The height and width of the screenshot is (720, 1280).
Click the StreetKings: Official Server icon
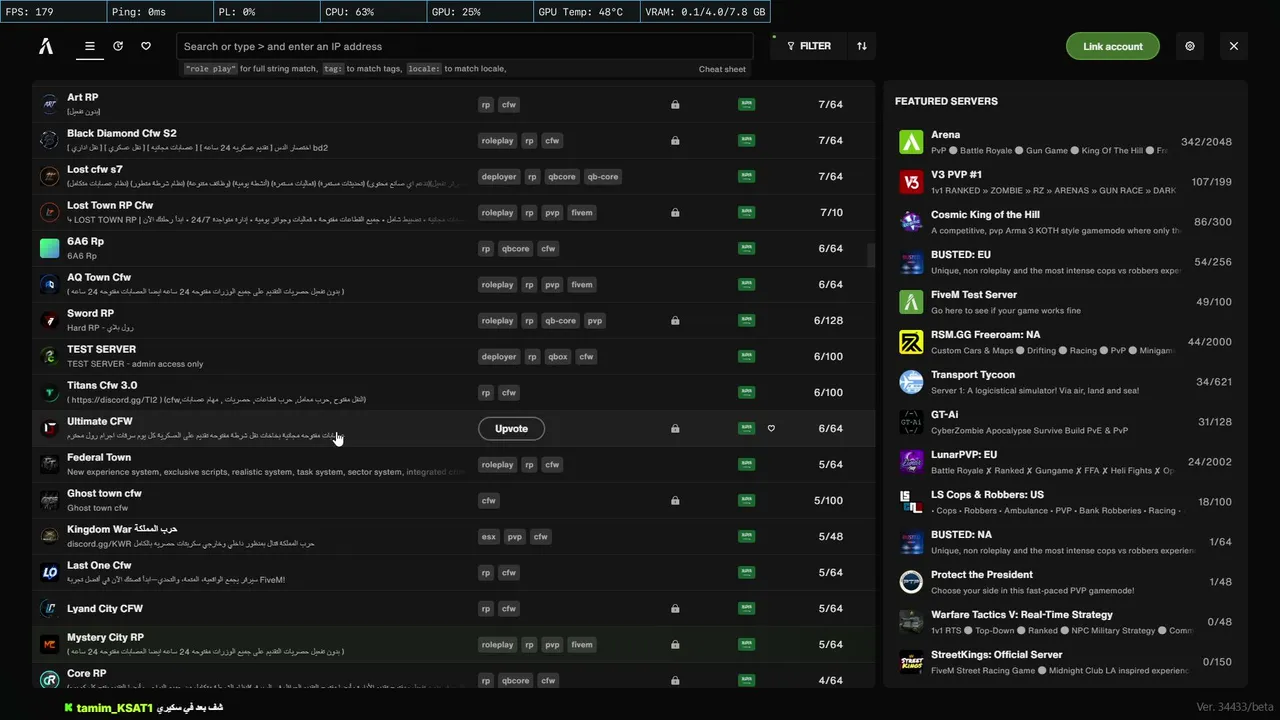click(x=911, y=662)
